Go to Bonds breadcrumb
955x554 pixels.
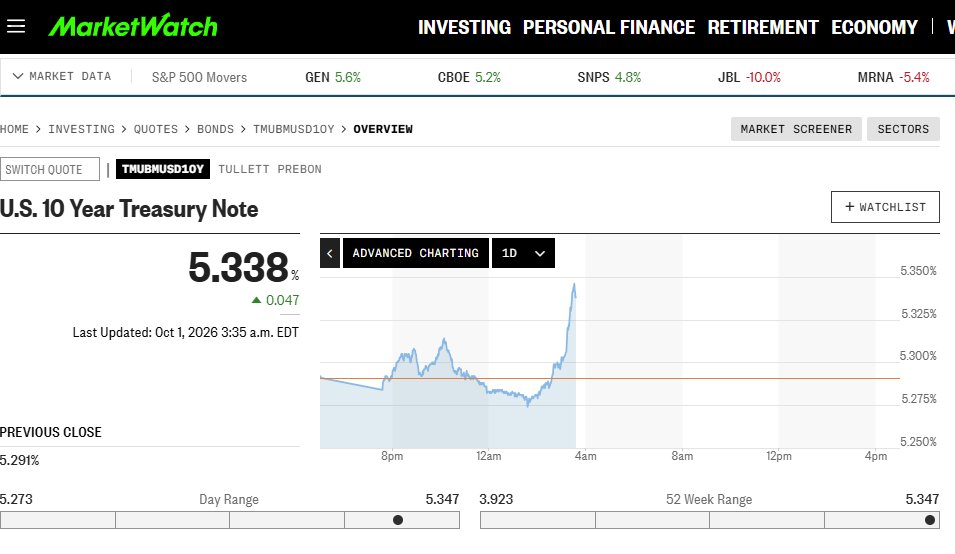click(x=215, y=129)
